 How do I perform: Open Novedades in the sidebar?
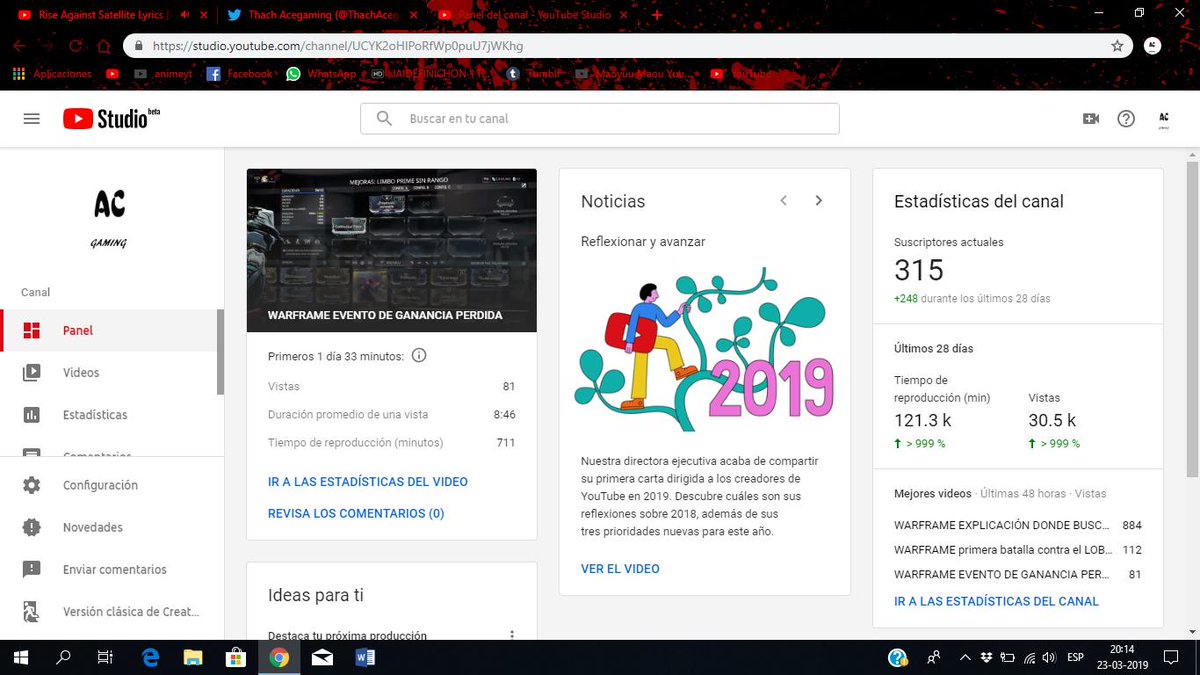coord(112,527)
